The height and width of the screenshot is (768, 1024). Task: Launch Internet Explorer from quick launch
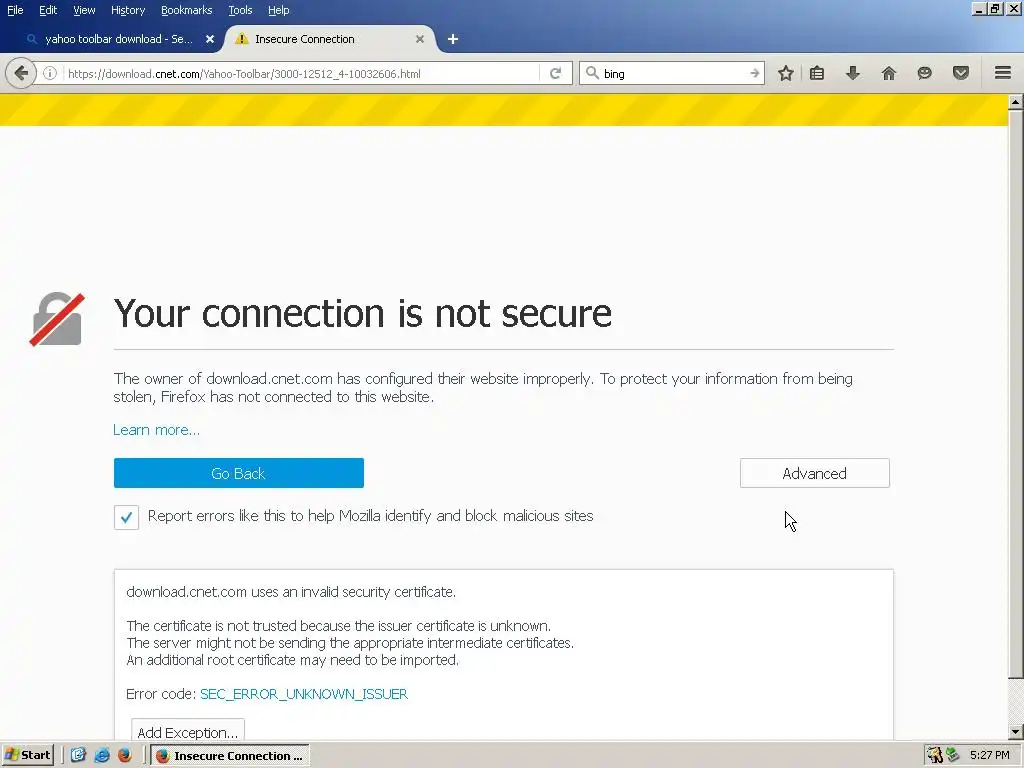coord(102,755)
